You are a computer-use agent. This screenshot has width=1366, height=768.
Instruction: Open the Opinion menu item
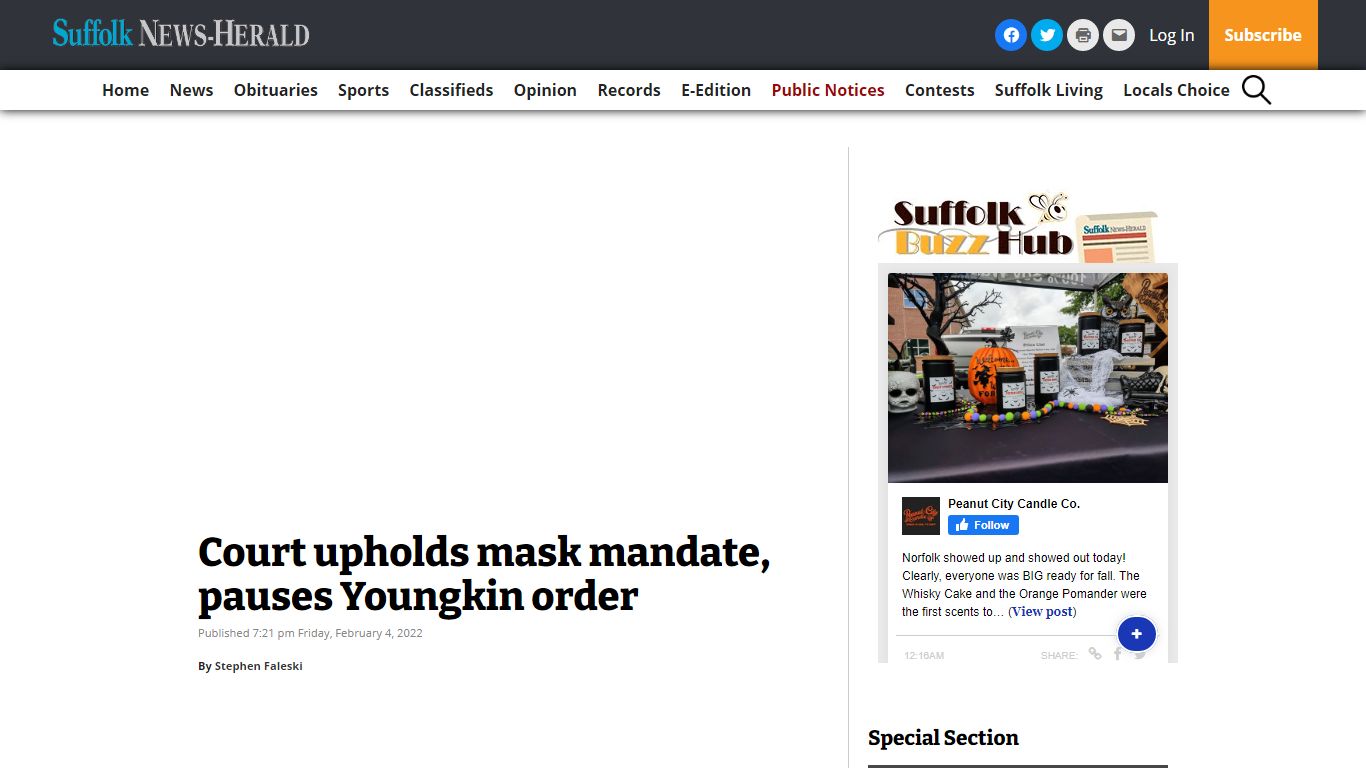point(545,90)
